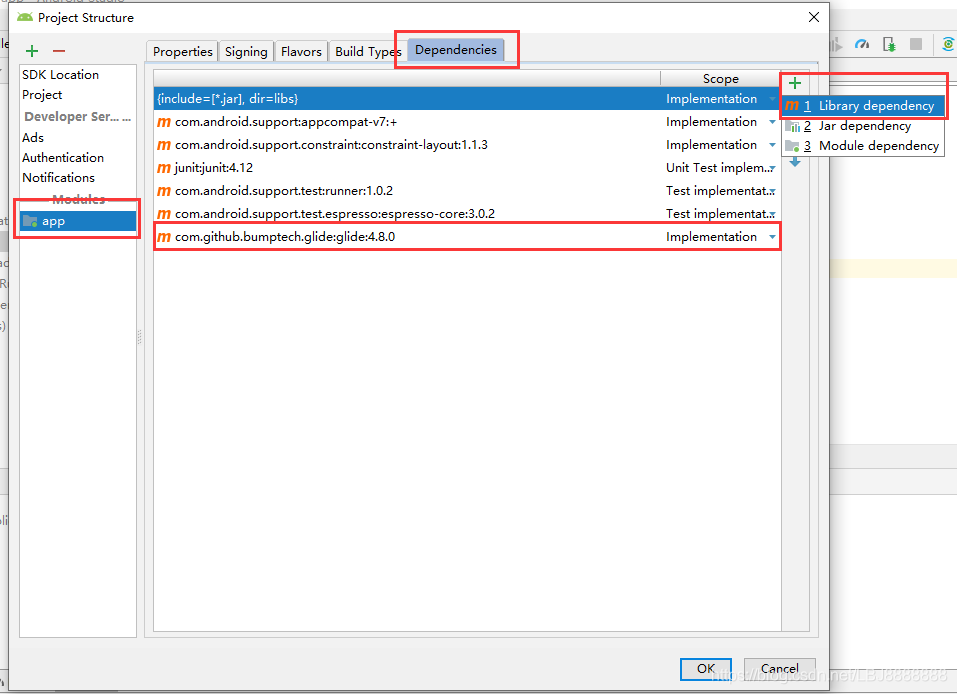Click the sidebar splitter handle dots
Viewport: 957px width, 694px height.
(x=139, y=337)
